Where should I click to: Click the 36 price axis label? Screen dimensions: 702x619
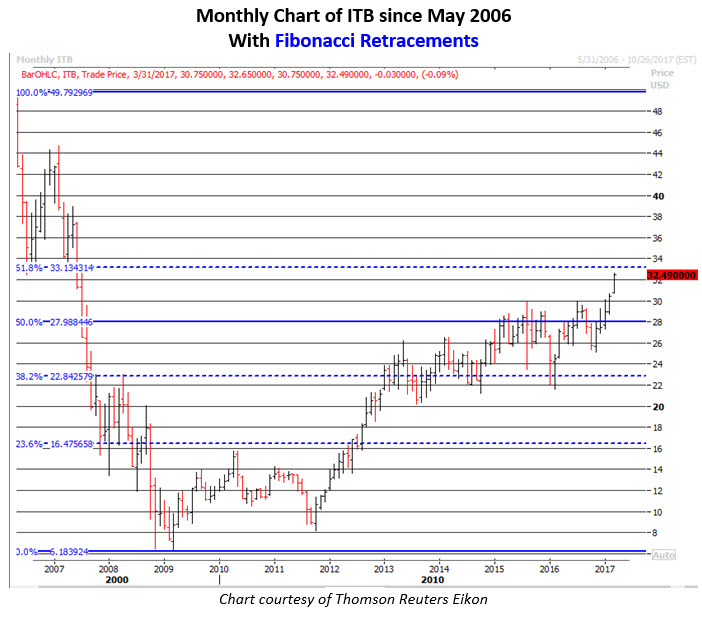(657, 238)
